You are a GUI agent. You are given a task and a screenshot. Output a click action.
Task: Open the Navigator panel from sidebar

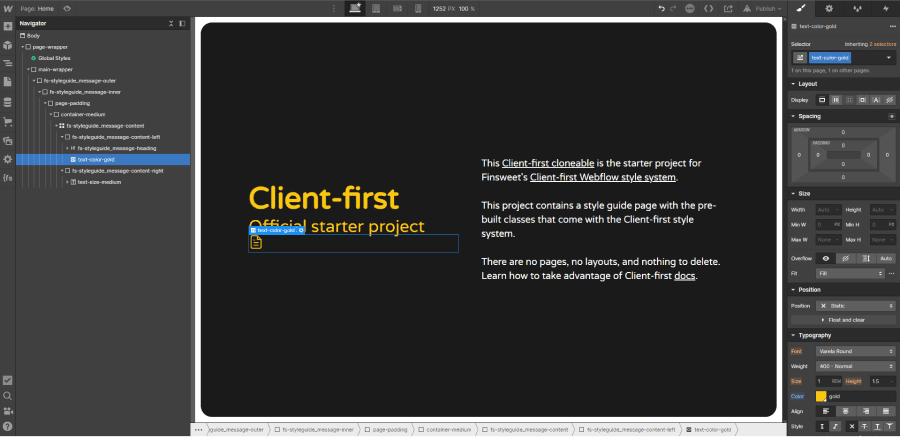pos(7,64)
